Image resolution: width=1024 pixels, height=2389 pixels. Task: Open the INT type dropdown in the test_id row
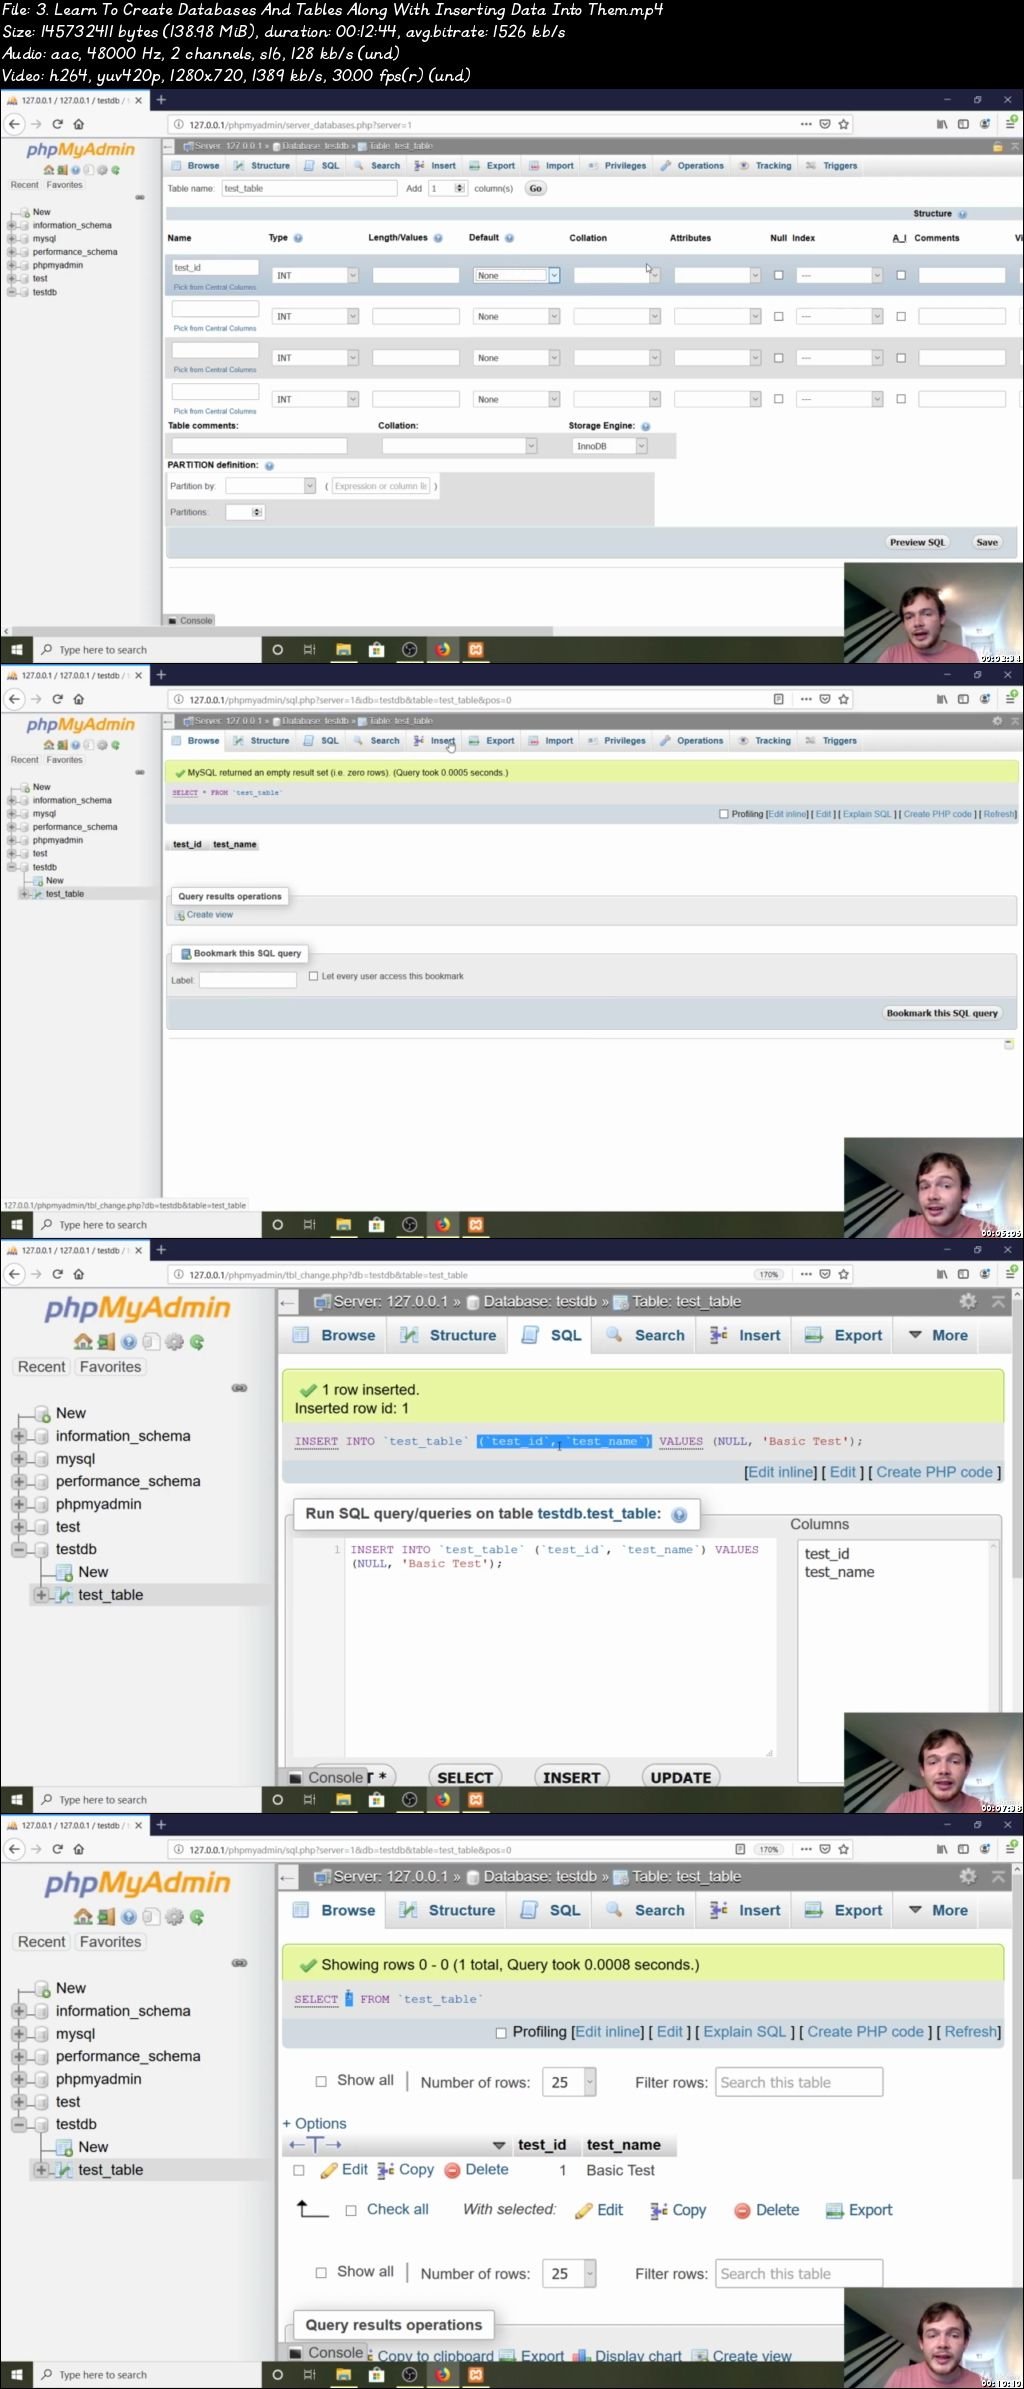click(x=316, y=276)
